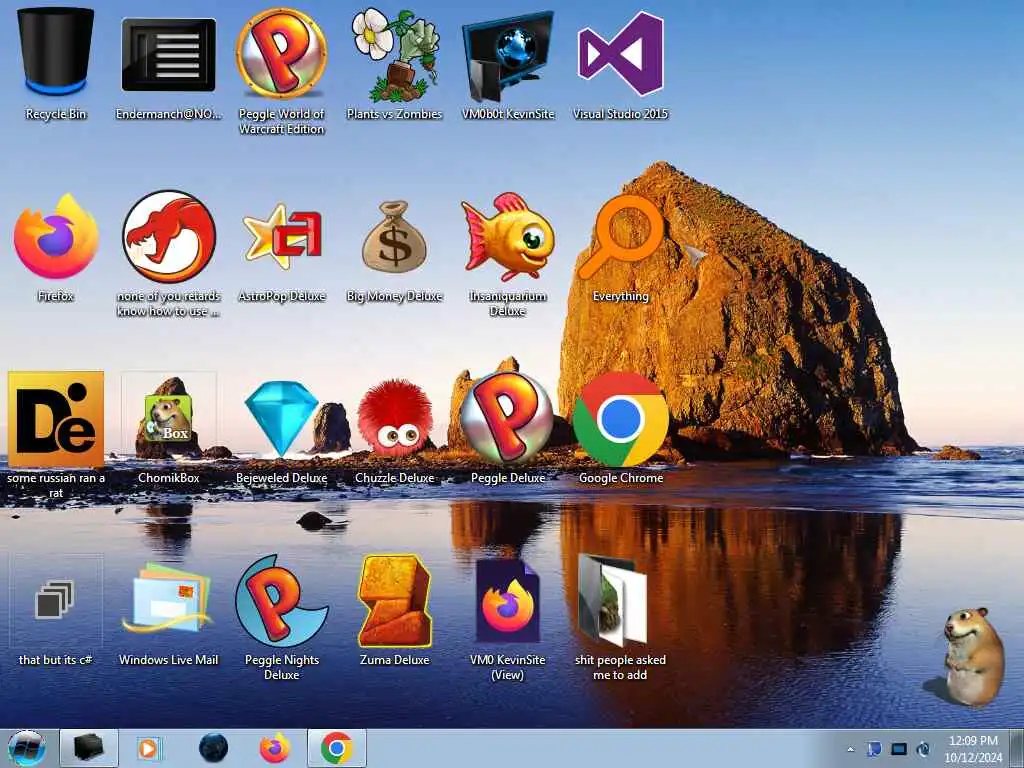Click the swirl tray icon beside the clock
This screenshot has height=768, width=1024.
coord(923,749)
